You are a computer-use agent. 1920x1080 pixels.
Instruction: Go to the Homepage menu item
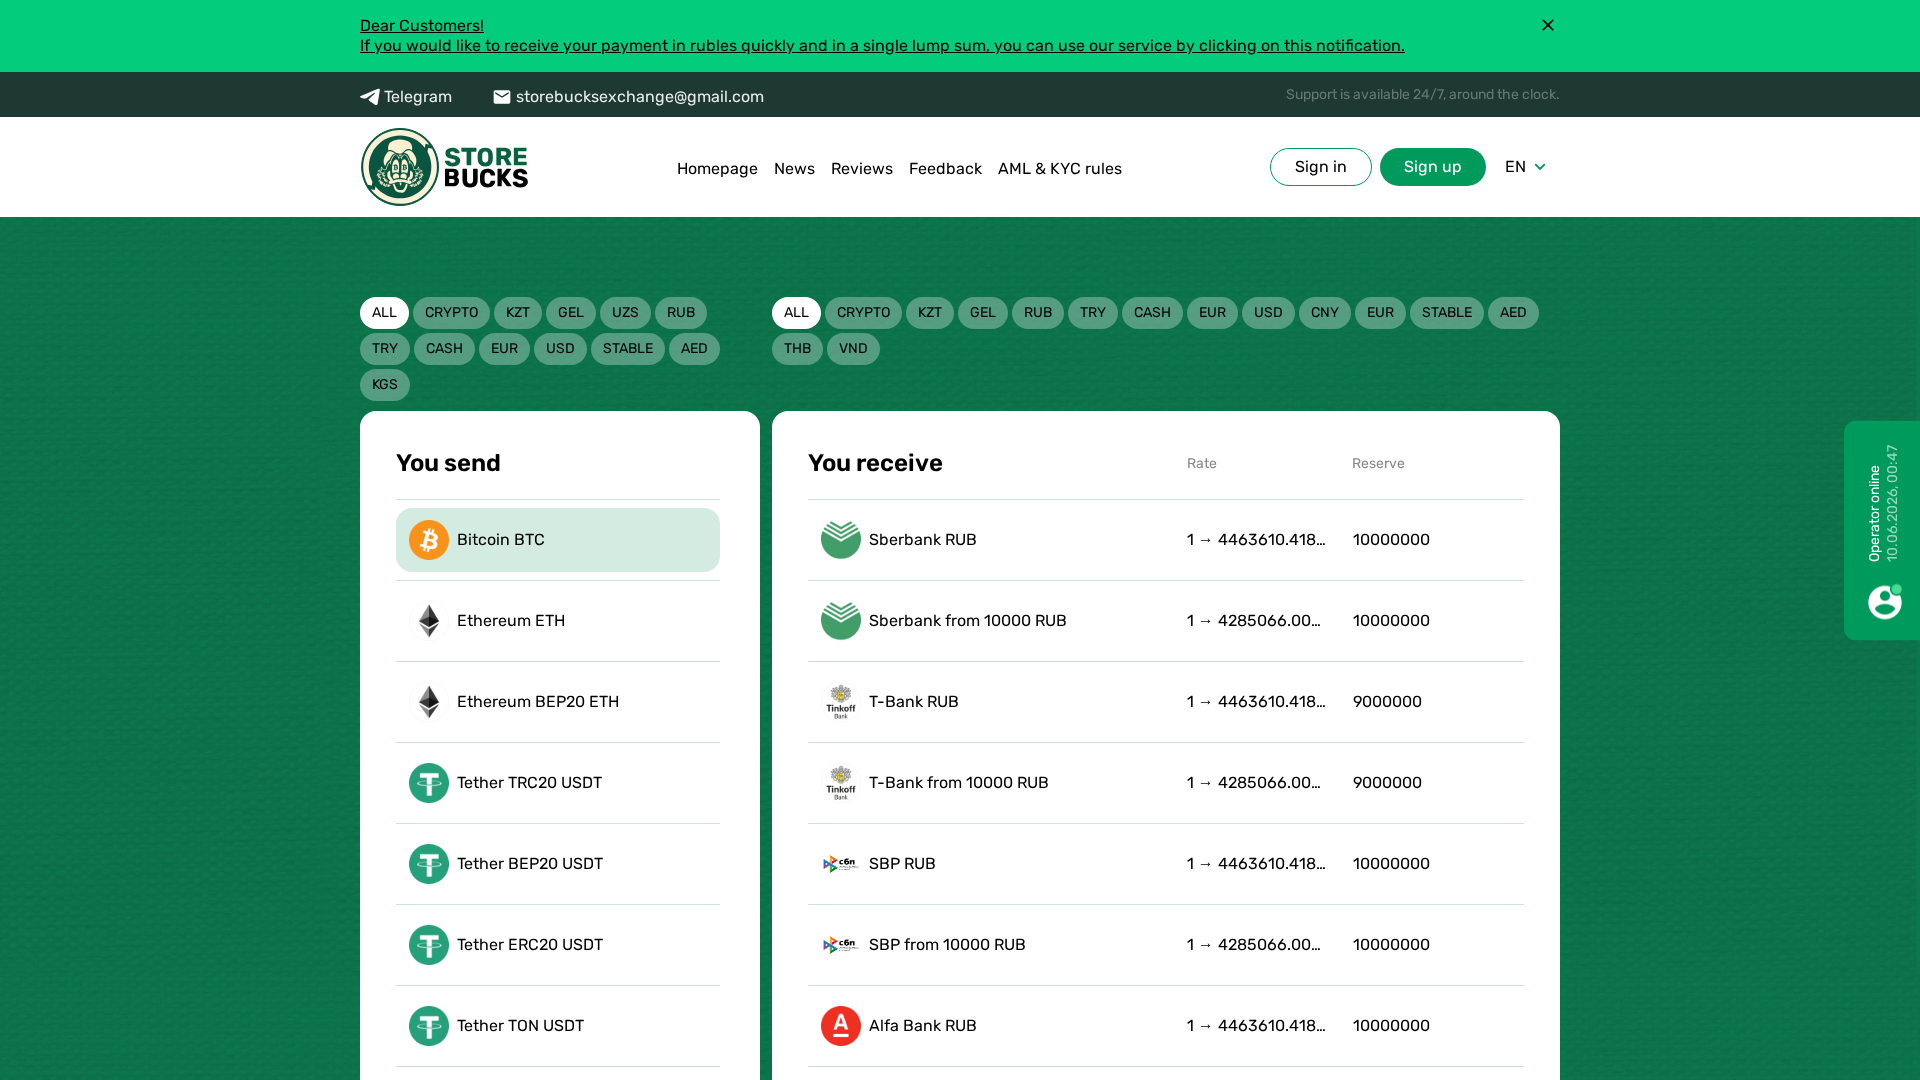pos(717,169)
